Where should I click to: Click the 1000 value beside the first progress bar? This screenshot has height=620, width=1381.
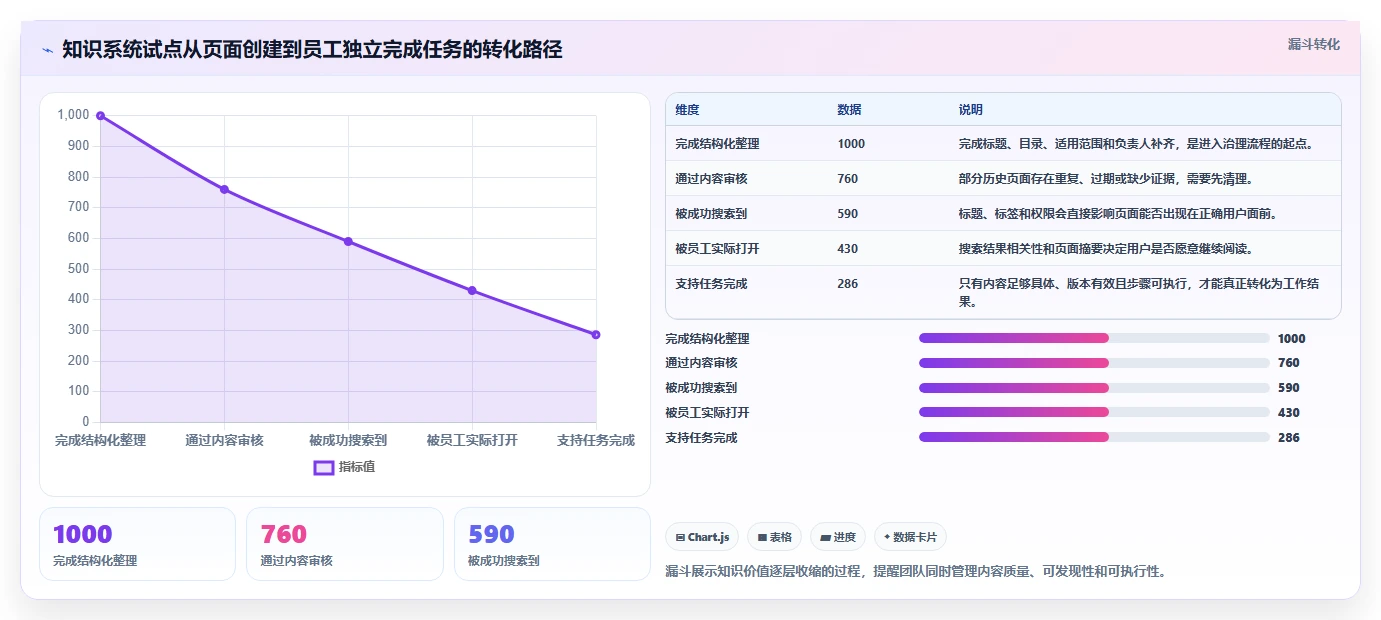(x=1291, y=338)
